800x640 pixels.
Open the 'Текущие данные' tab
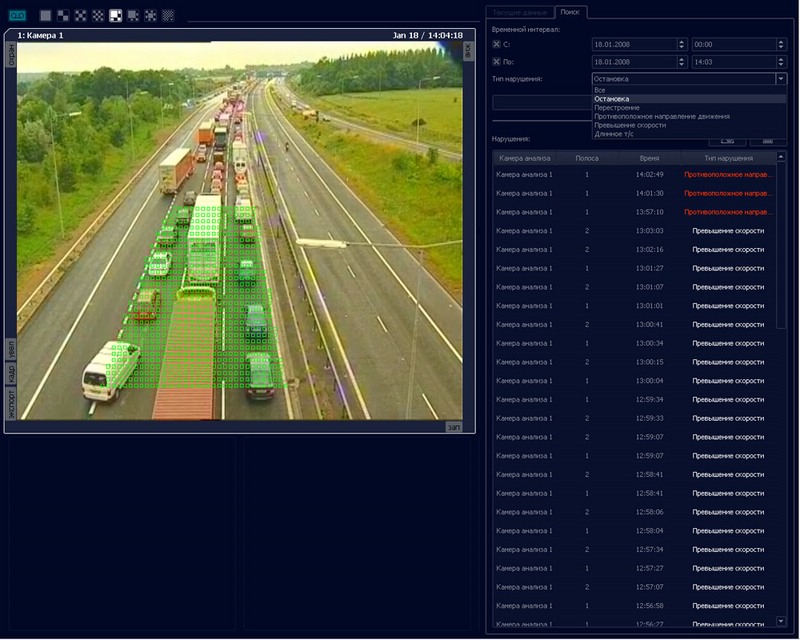click(x=519, y=12)
